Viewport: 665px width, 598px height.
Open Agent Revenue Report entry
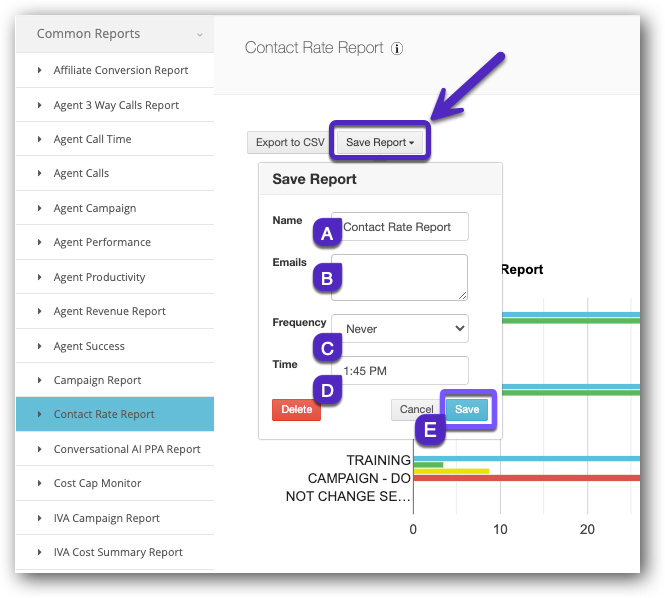[x=109, y=311]
